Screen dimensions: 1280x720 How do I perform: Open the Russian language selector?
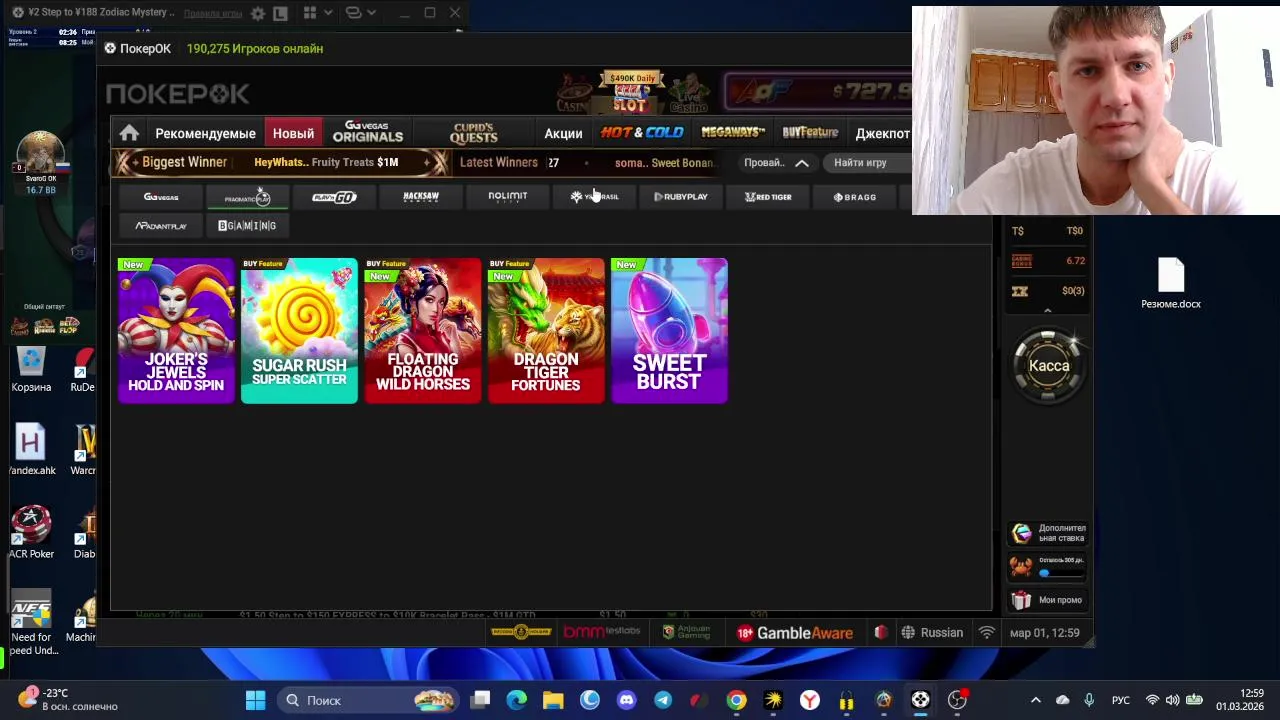pyautogui.click(x=932, y=633)
